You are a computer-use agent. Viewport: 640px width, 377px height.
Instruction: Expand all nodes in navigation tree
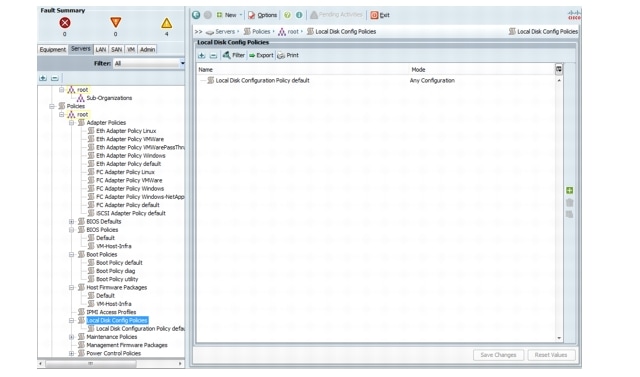click(x=43, y=78)
